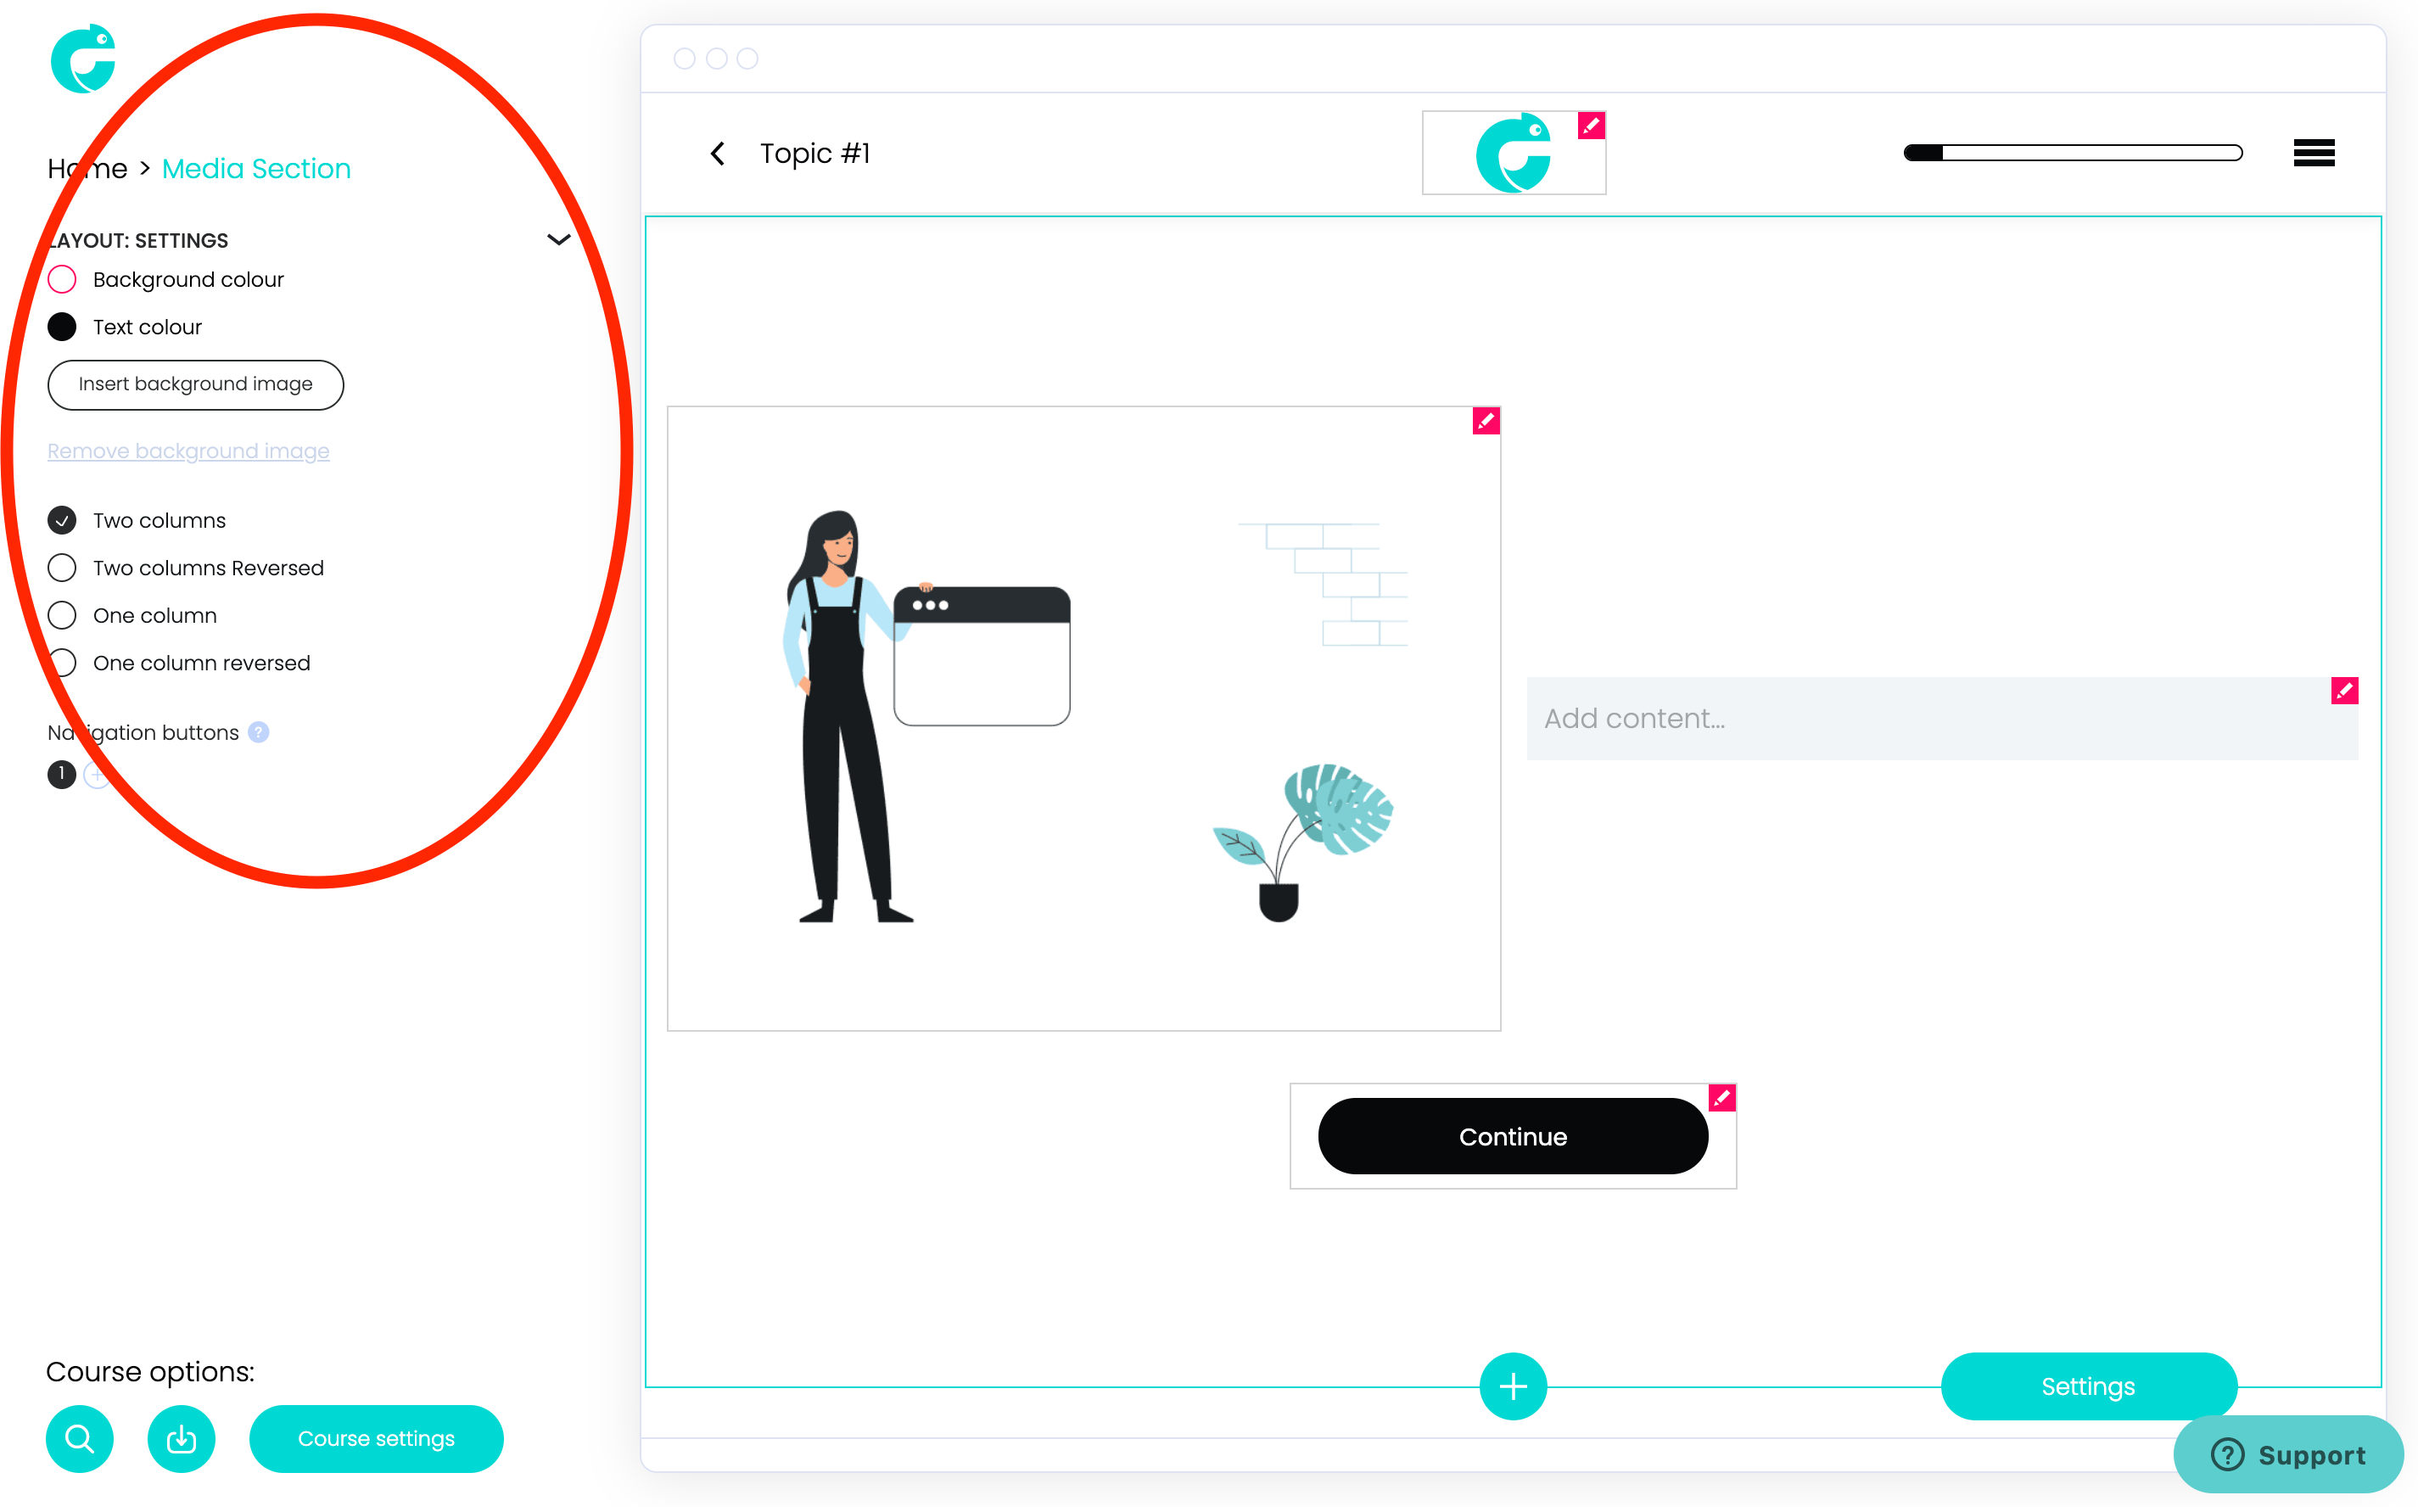
Task: Select the Two columns layout option
Action: pyautogui.click(x=62, y=520)
